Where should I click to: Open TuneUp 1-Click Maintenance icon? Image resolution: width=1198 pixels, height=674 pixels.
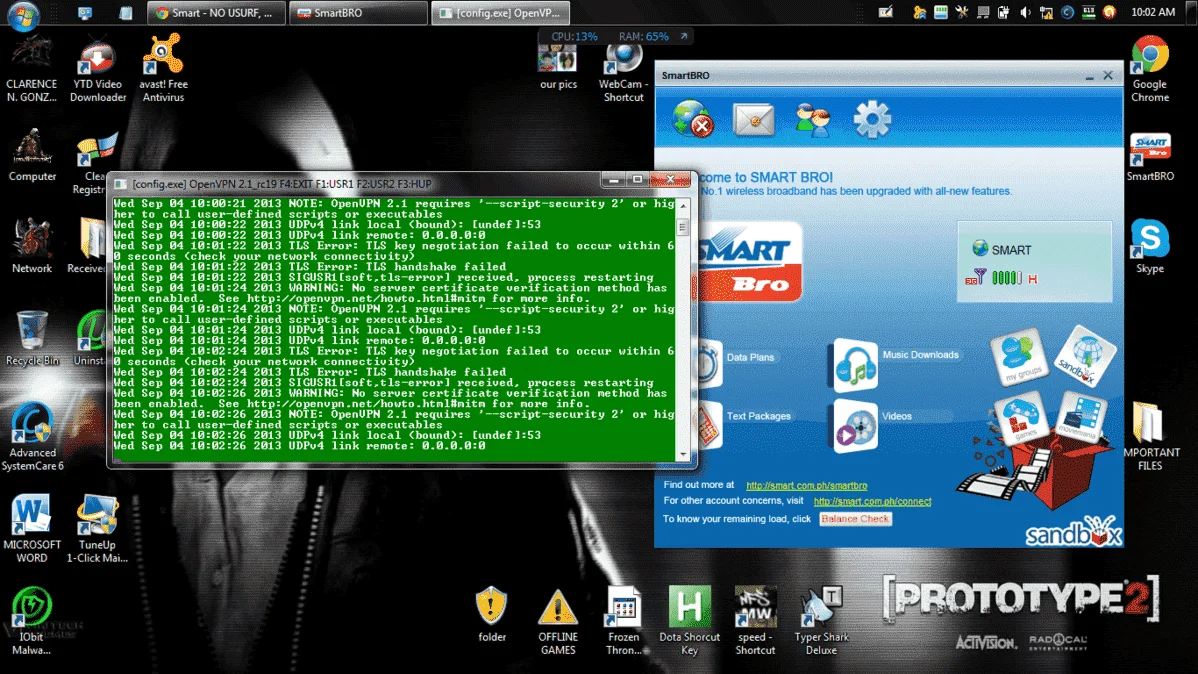97,529
